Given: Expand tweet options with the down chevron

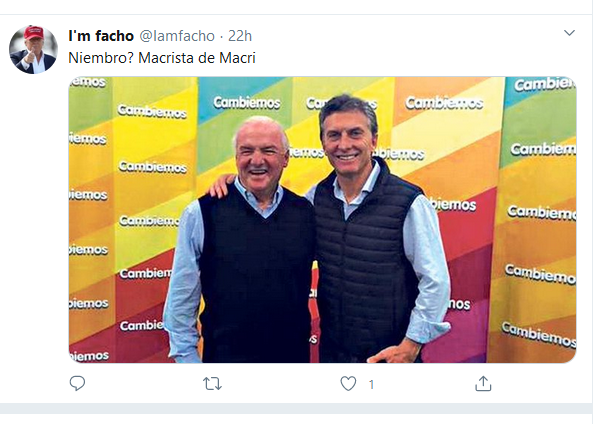Looking at the screenshot, I should click(569, 33).
